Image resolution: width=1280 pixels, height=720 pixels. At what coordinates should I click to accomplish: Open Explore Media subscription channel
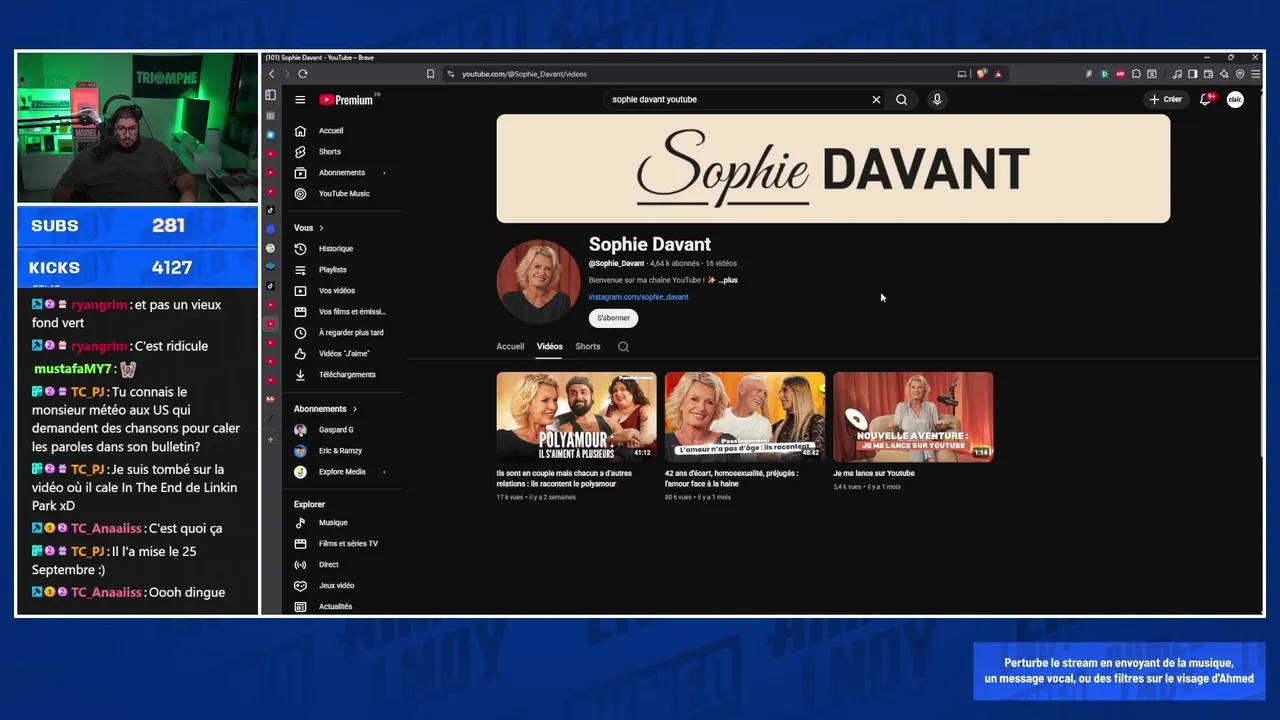343,472
